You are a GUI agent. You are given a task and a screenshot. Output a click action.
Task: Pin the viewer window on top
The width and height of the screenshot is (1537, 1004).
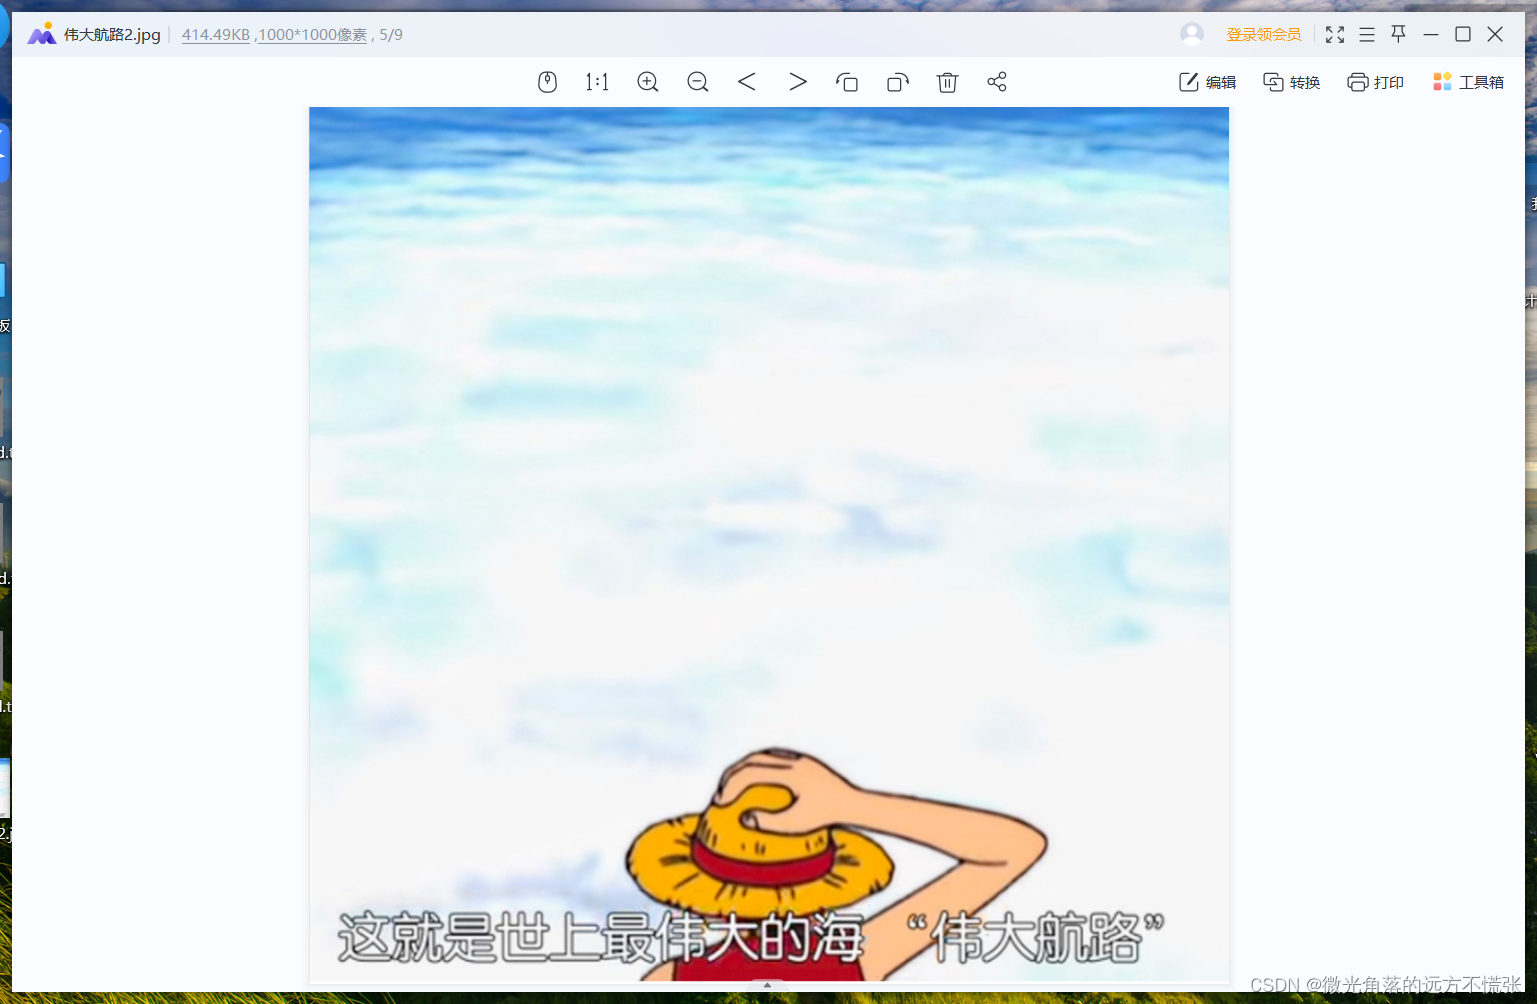click(x=1398, y=34)
